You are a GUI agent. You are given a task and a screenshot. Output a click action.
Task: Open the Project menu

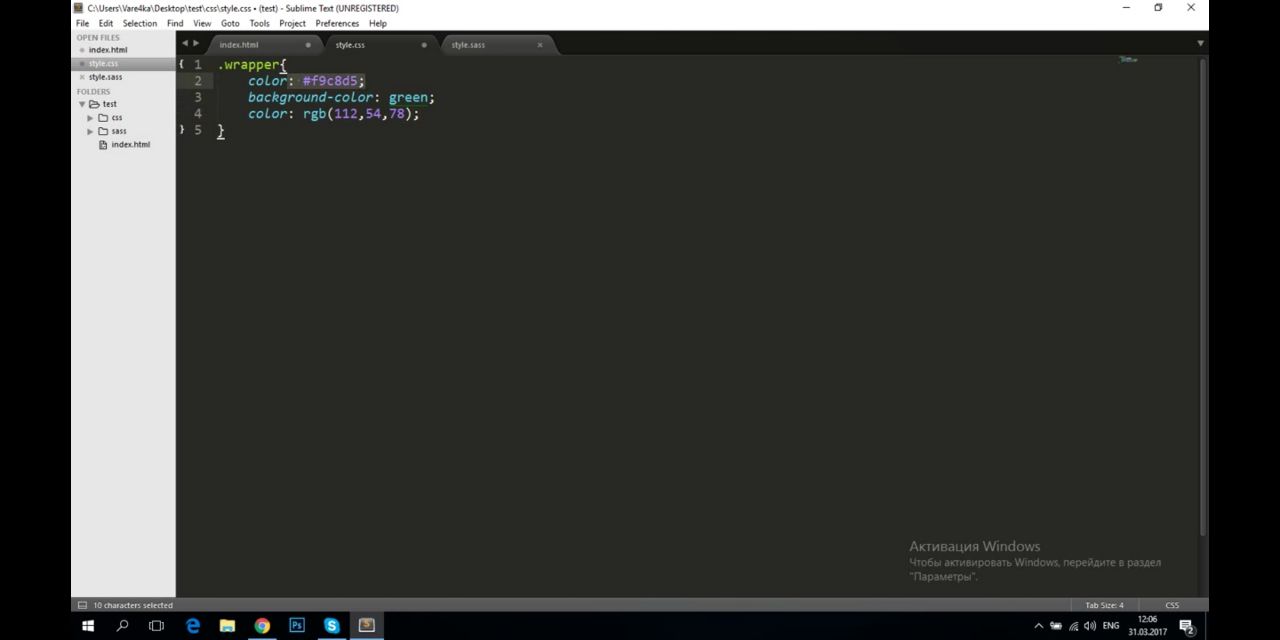292,23
